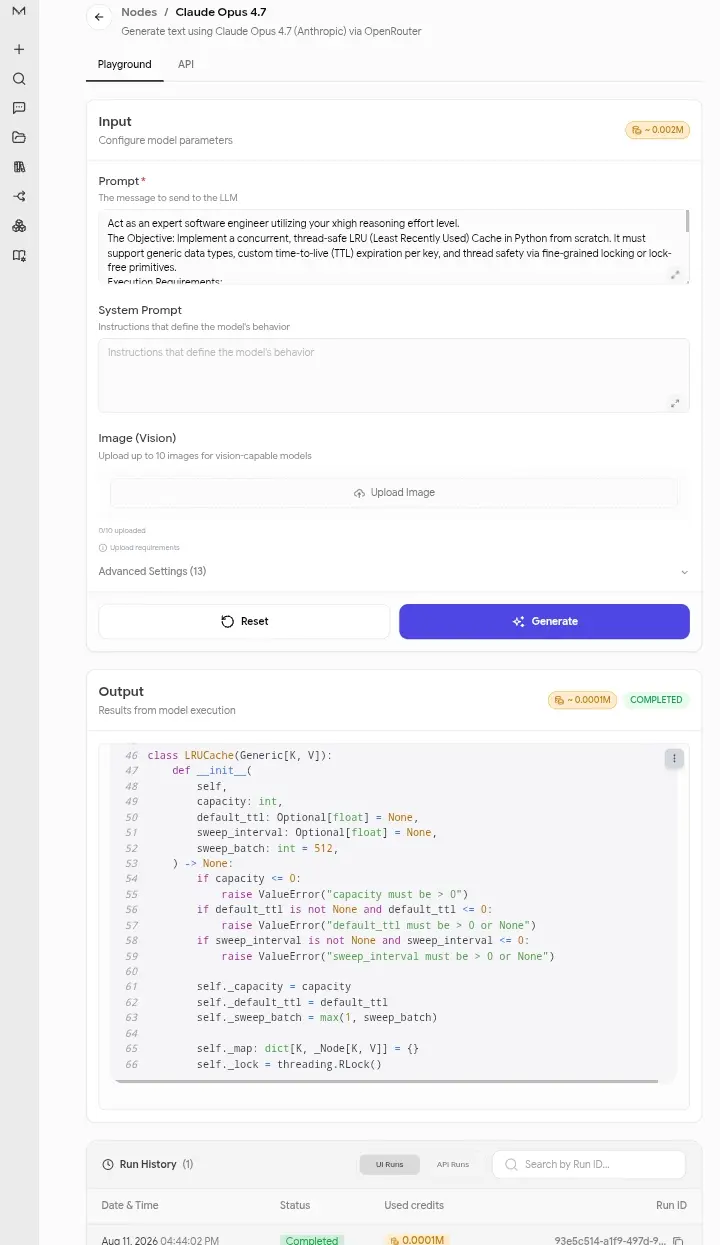720x1245 pixels.
Task: Copy the run ID in Run History
Action: click(678, 1240)
